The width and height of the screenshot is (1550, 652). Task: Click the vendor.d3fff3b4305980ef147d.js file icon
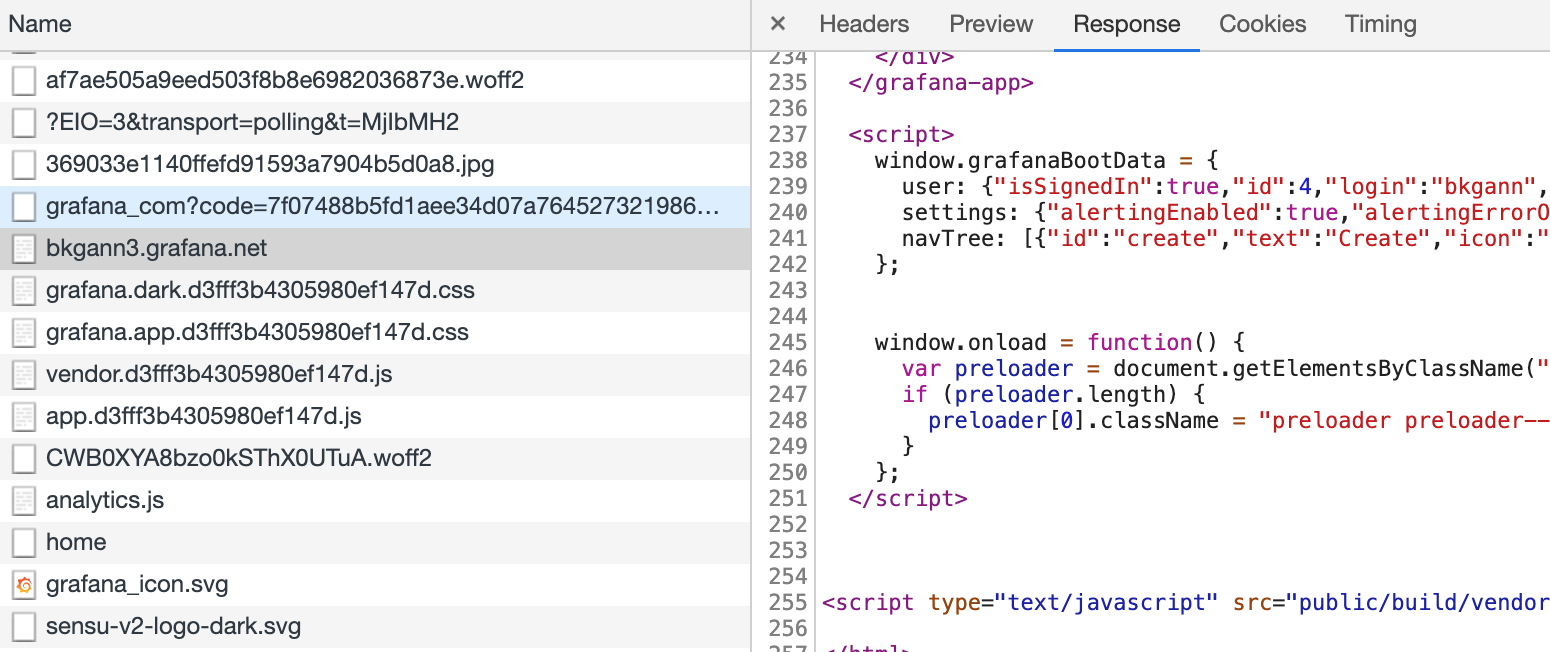[x=24, y=375]
